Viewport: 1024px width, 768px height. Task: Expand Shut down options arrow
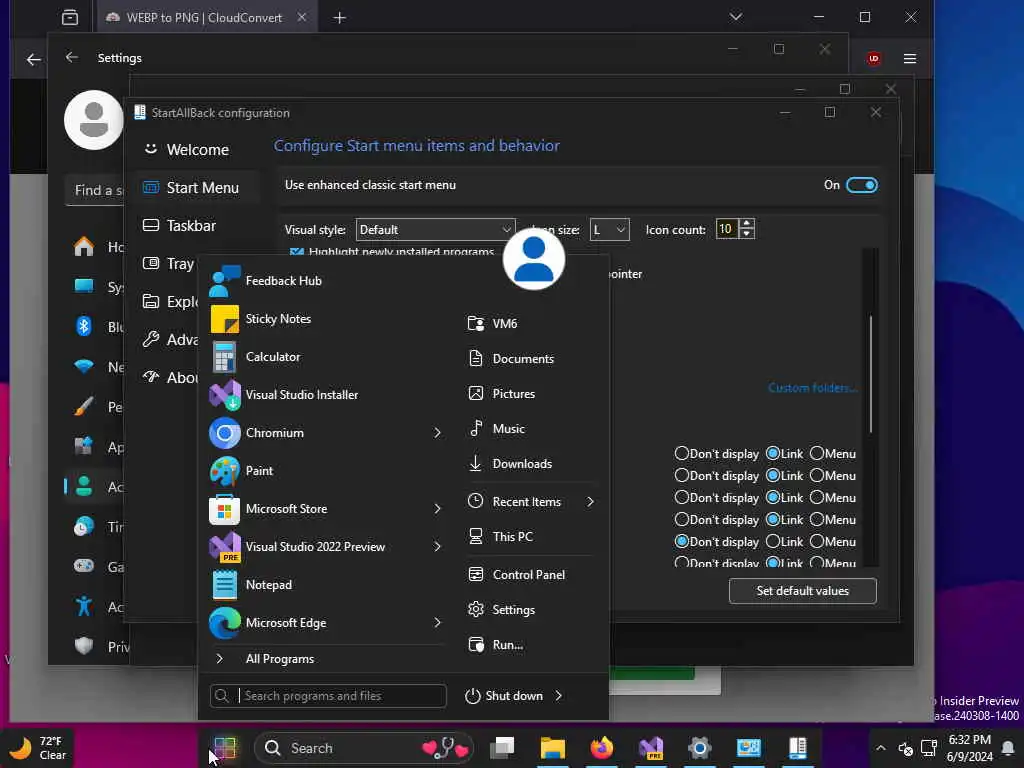[558, 696]
